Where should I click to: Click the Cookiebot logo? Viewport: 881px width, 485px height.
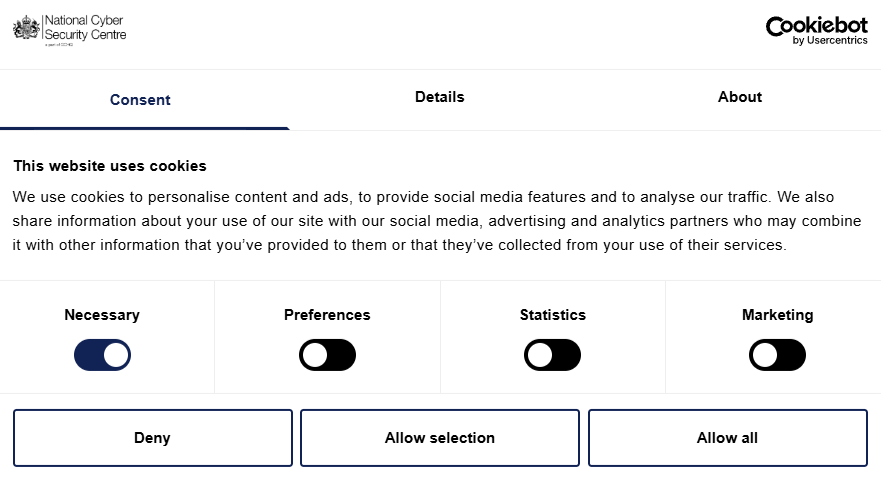(x=816, y=25)
